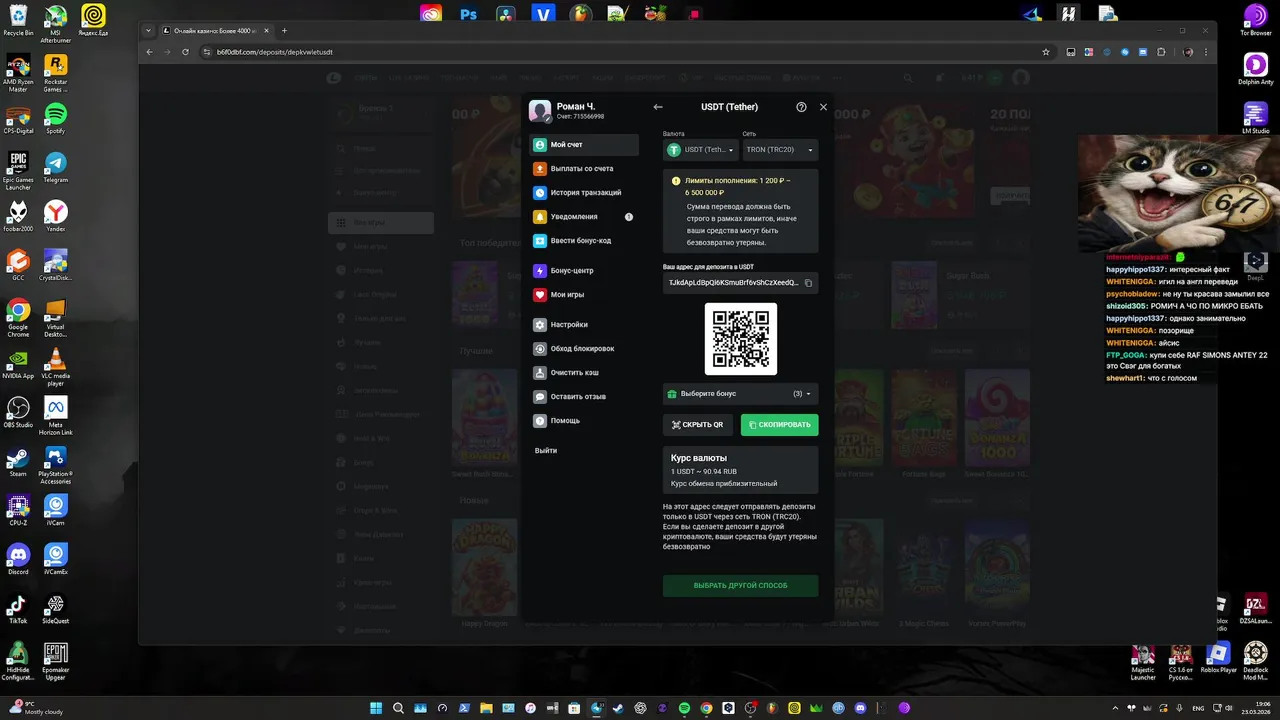Close the deposit dialog with X

click(823, 107)
